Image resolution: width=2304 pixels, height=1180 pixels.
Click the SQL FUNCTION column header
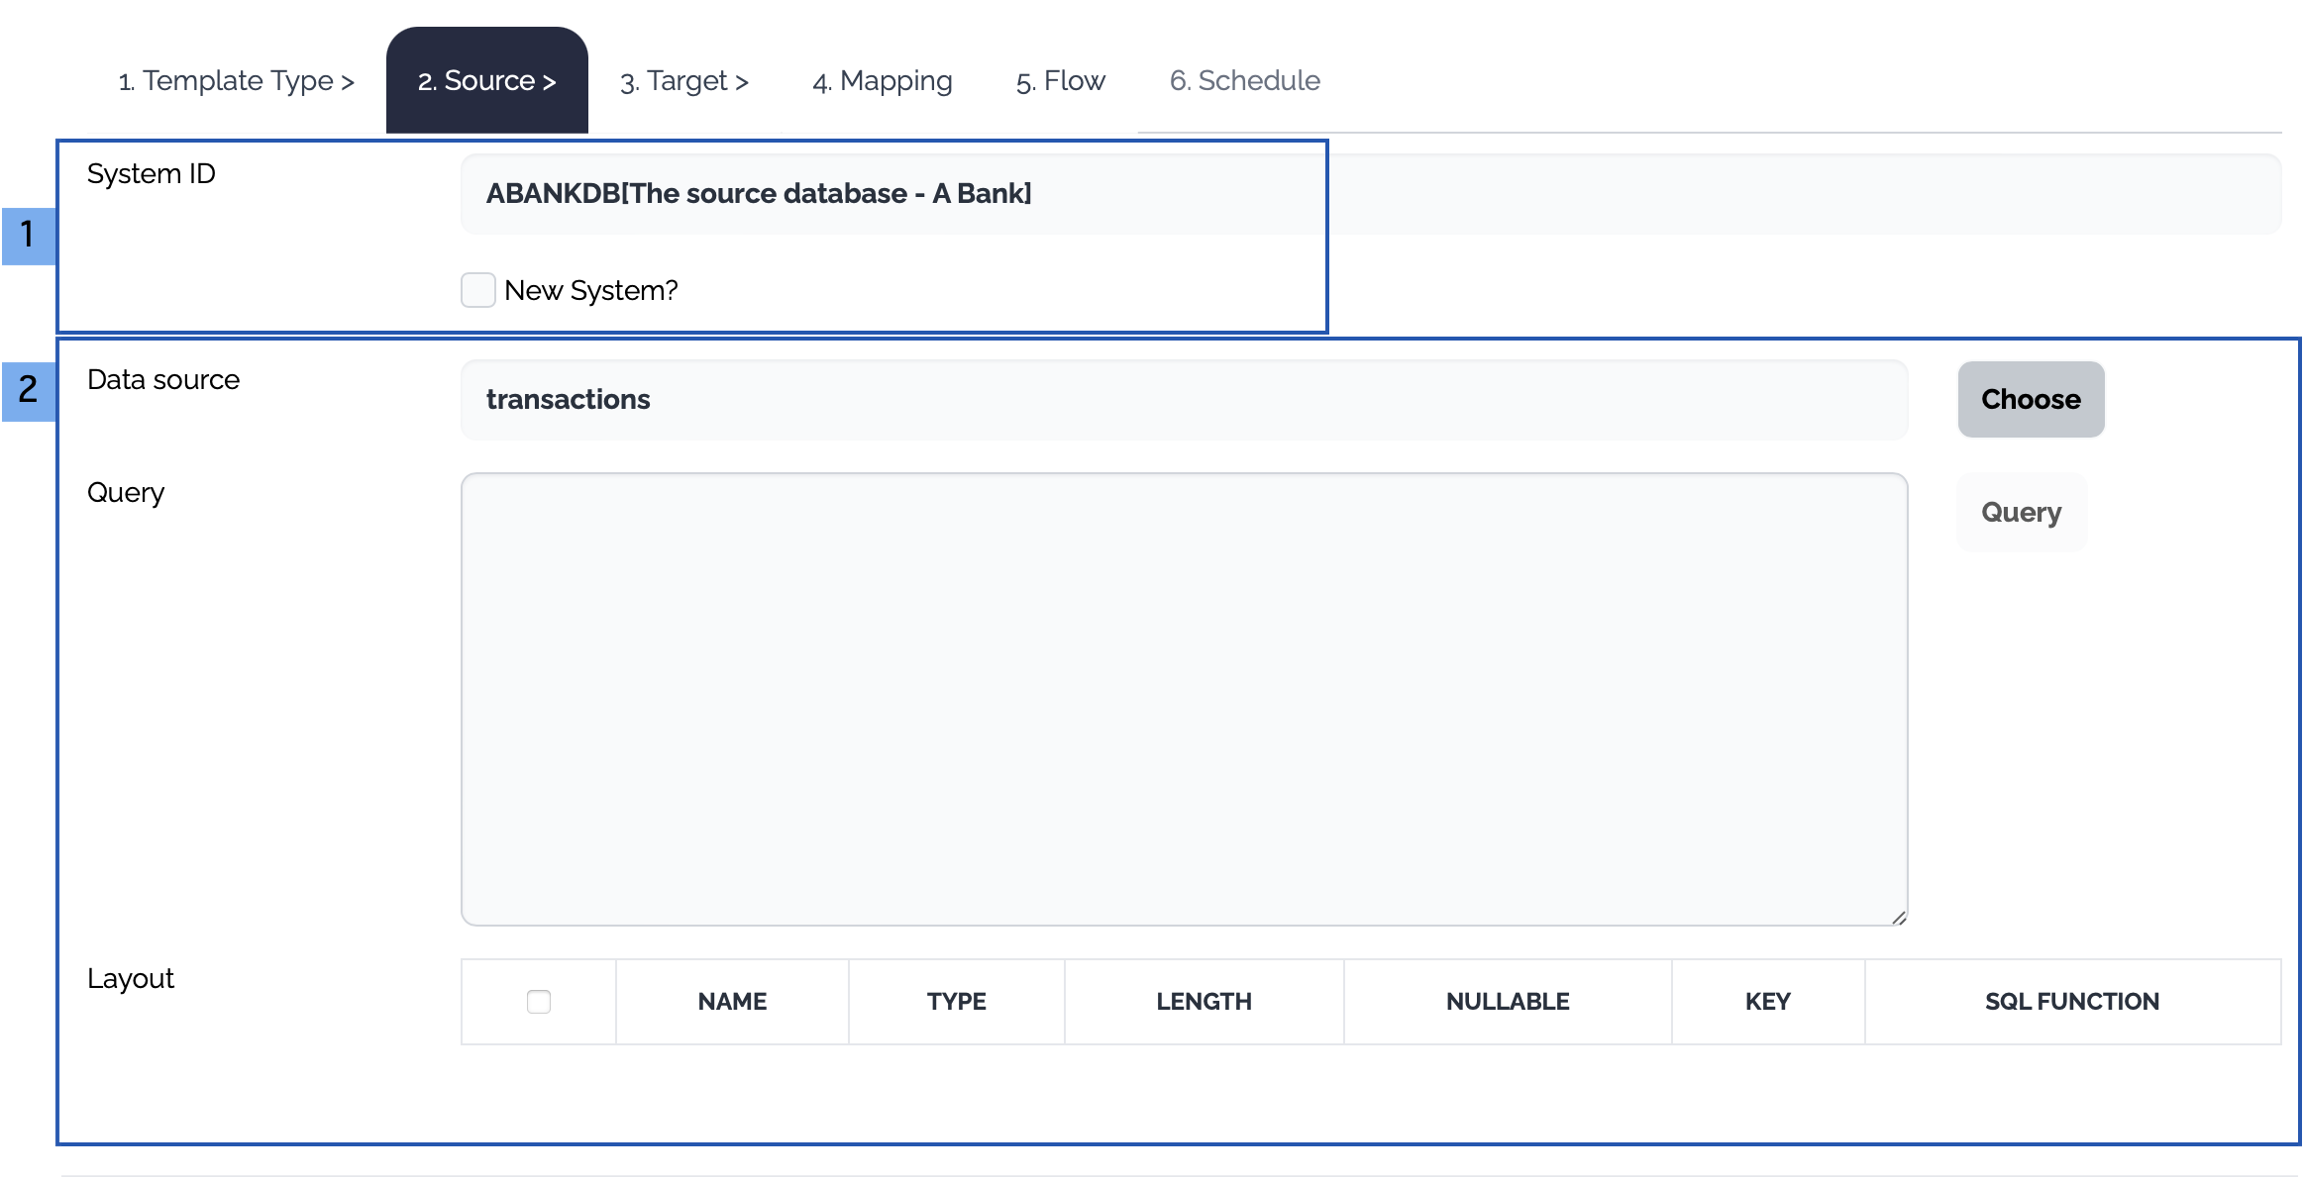[2072, 1001]
